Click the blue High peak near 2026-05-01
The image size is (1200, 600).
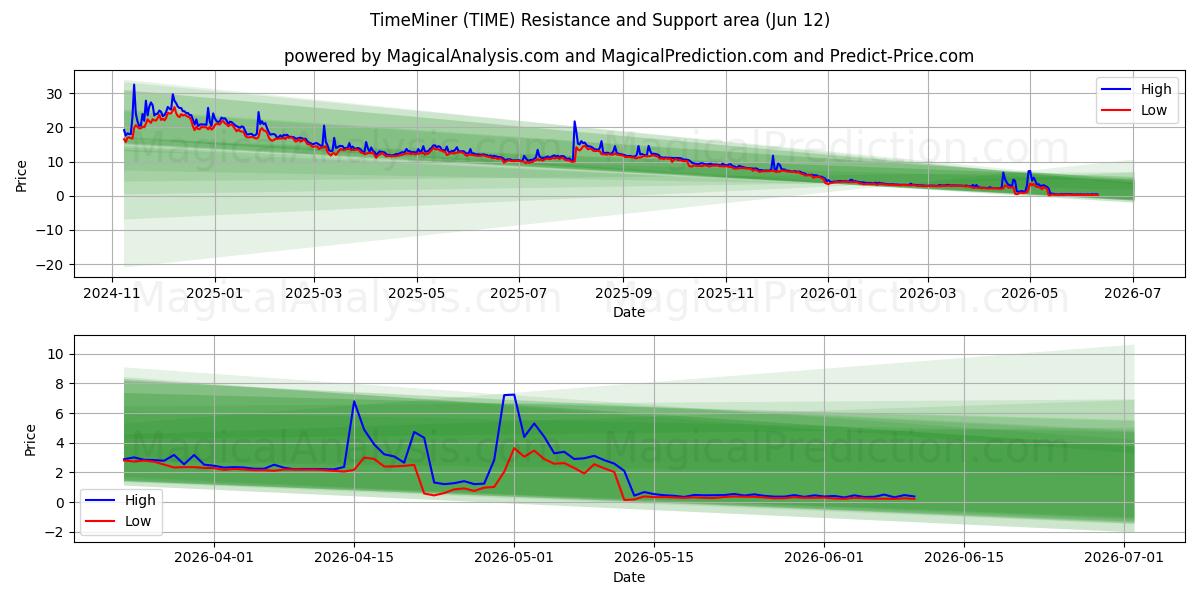tap(509, 395)
